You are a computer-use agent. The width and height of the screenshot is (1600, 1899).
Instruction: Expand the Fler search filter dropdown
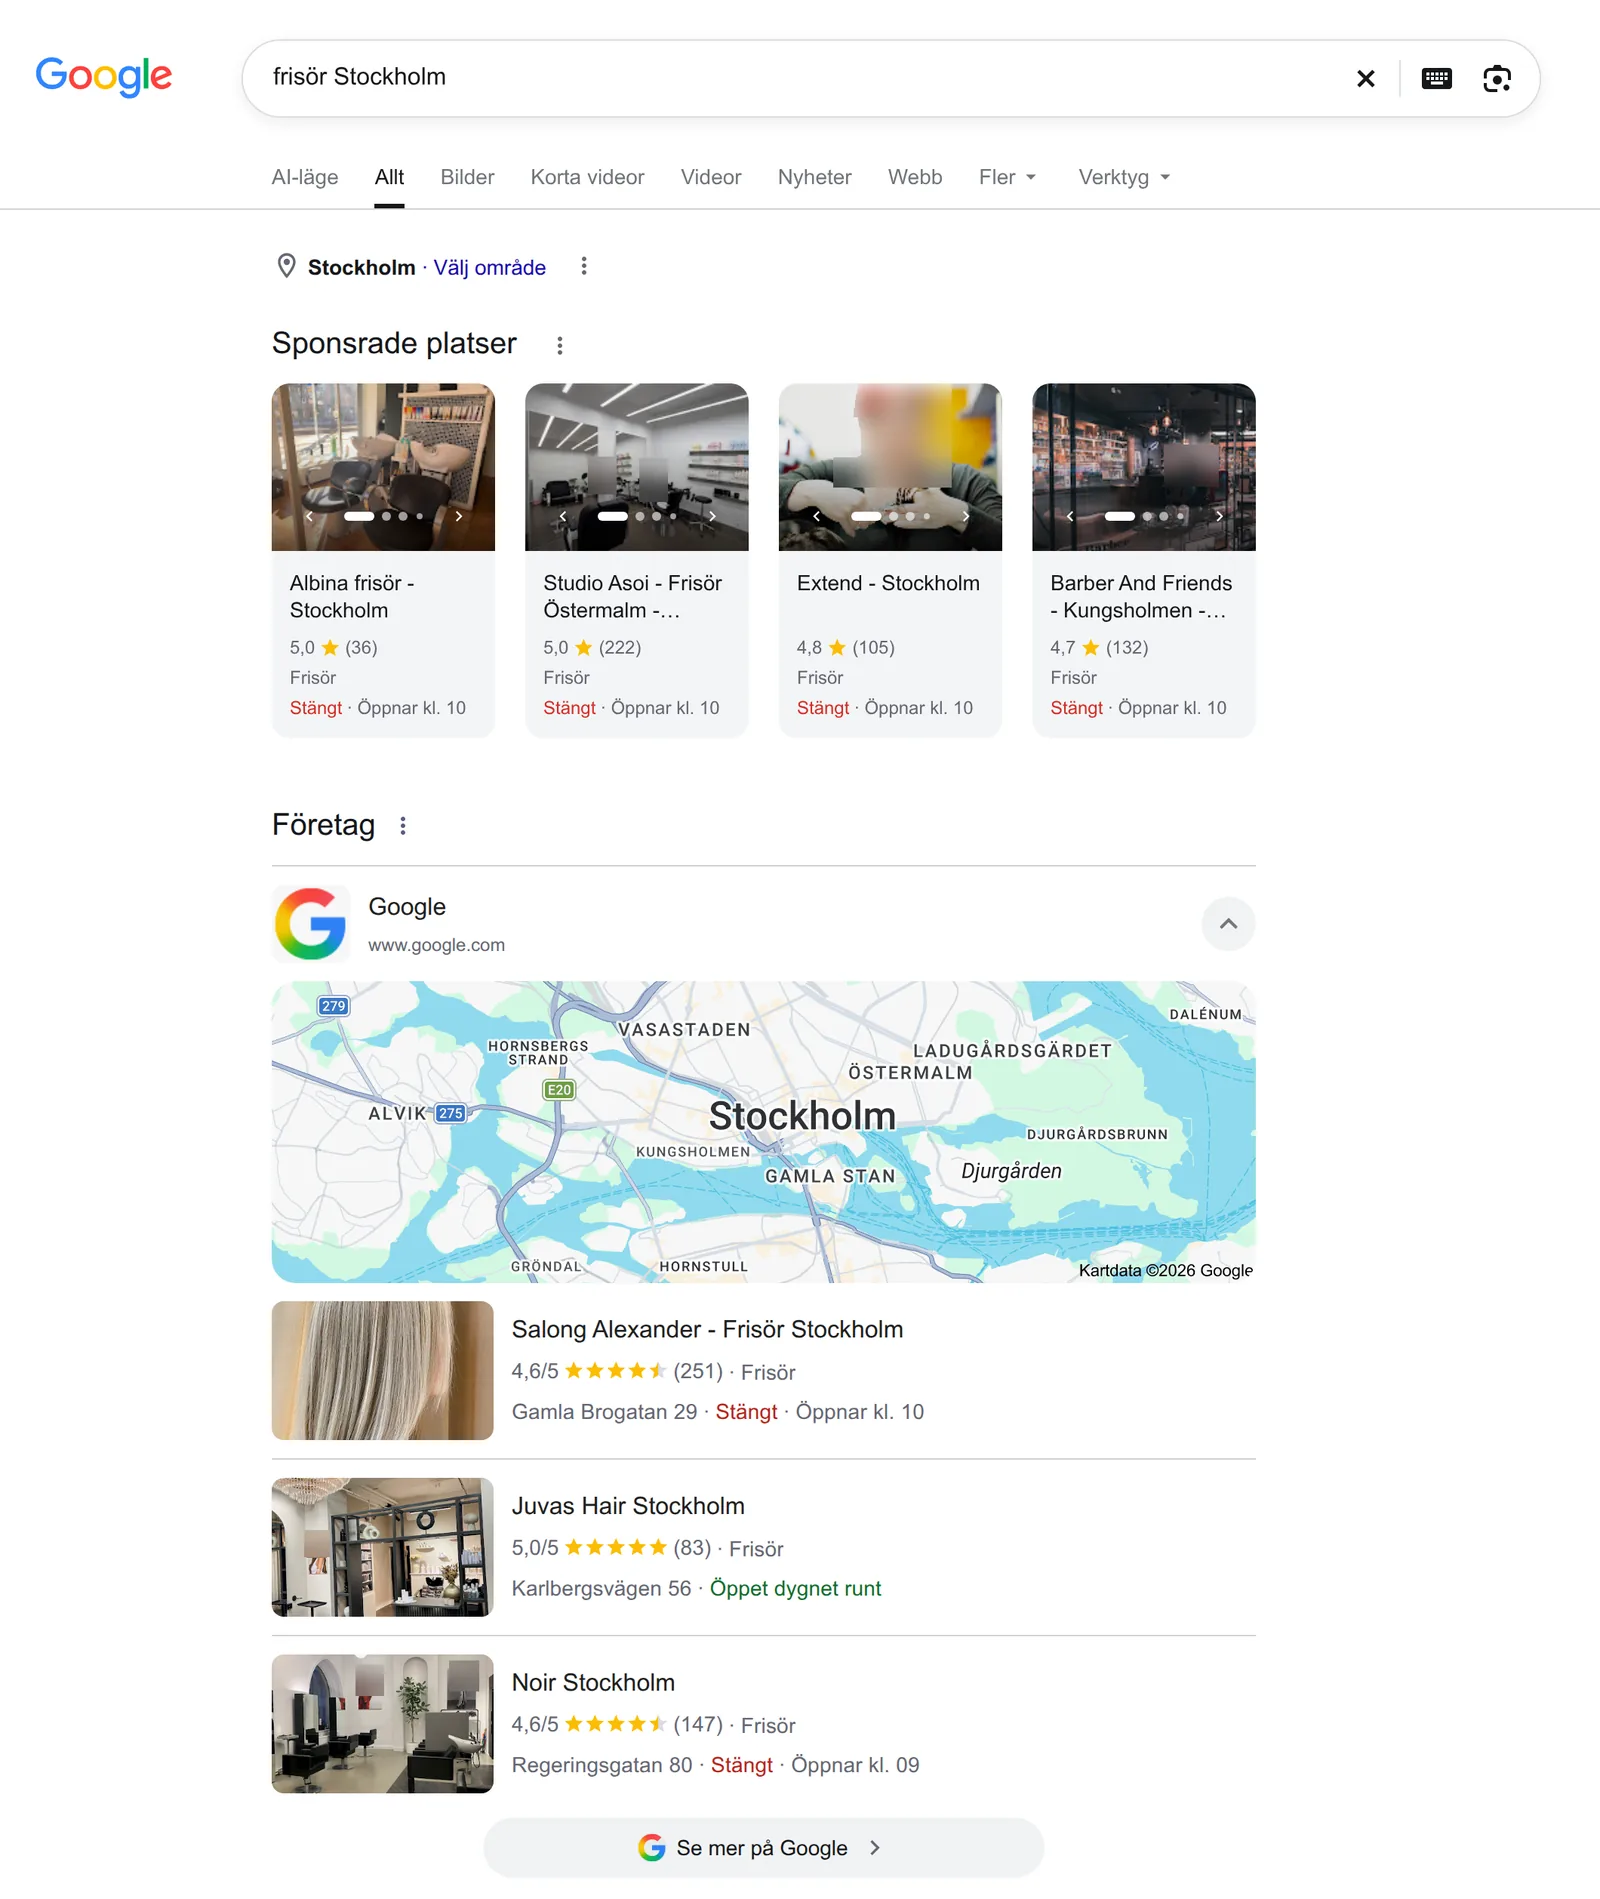[1007, 177]
